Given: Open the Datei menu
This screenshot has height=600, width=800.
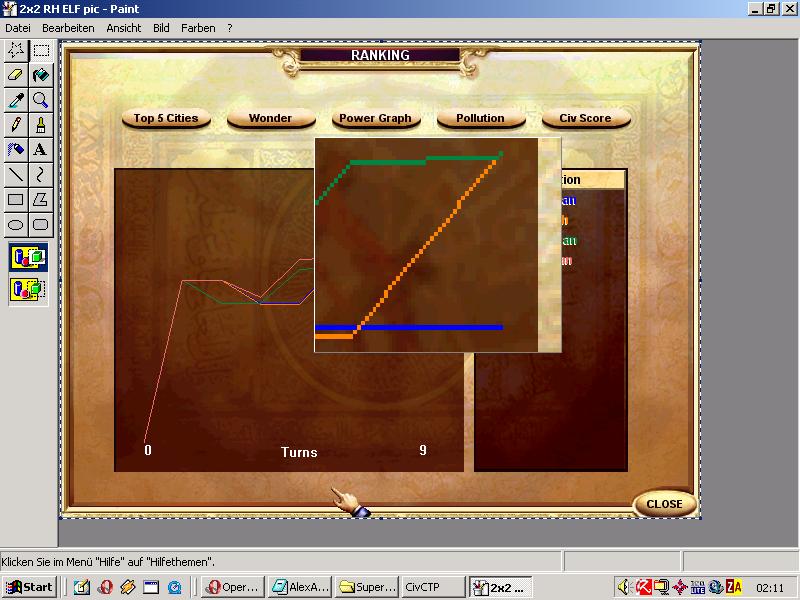Looking at the screenshot, I should click(18, 28).
